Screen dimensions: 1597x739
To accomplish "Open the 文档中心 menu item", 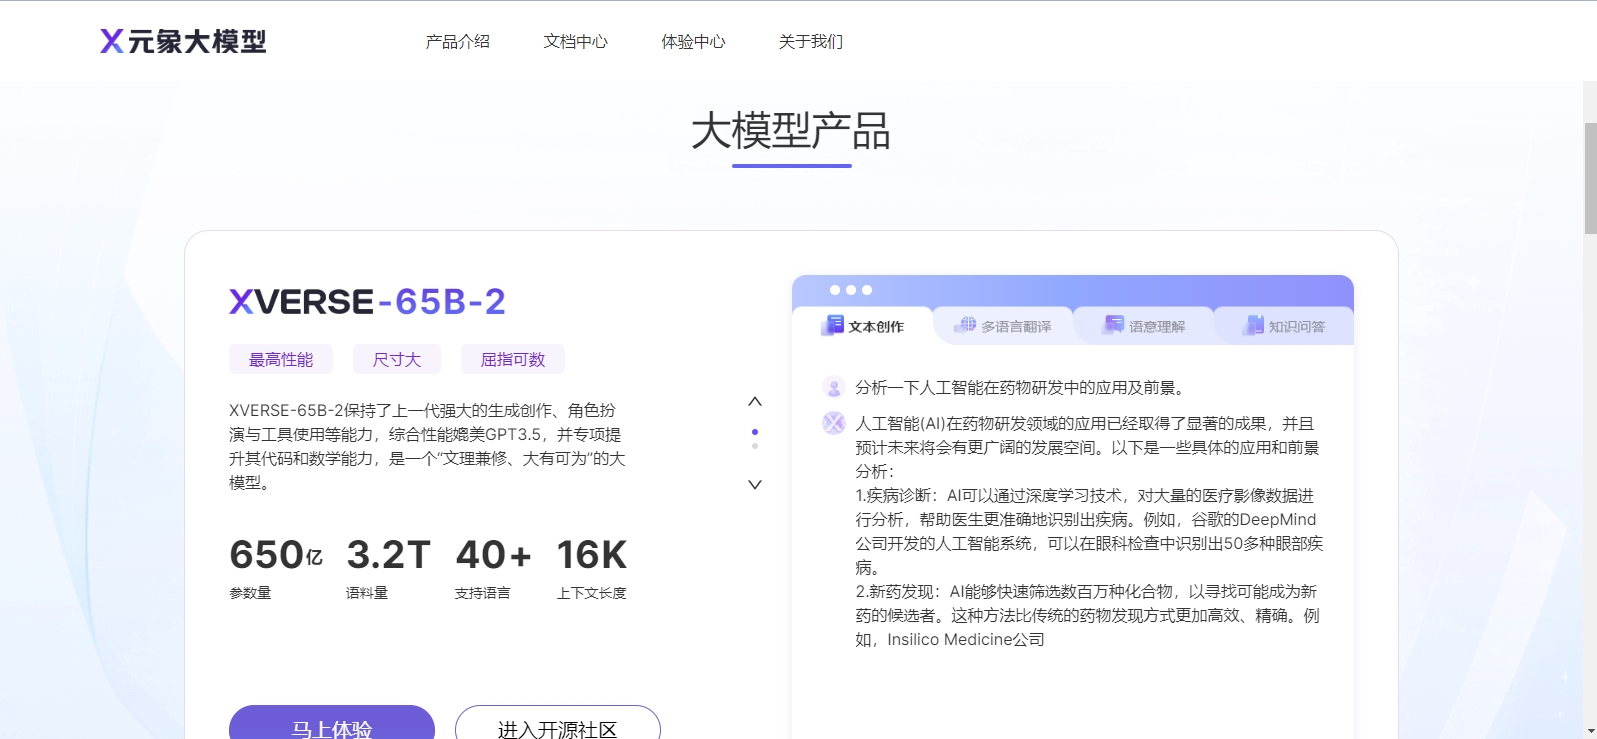I will point(575,42).
